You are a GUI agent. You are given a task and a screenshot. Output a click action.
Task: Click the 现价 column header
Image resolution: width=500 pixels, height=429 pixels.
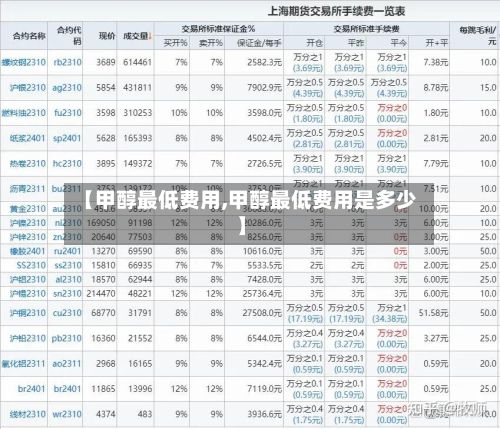pos(107,36)
